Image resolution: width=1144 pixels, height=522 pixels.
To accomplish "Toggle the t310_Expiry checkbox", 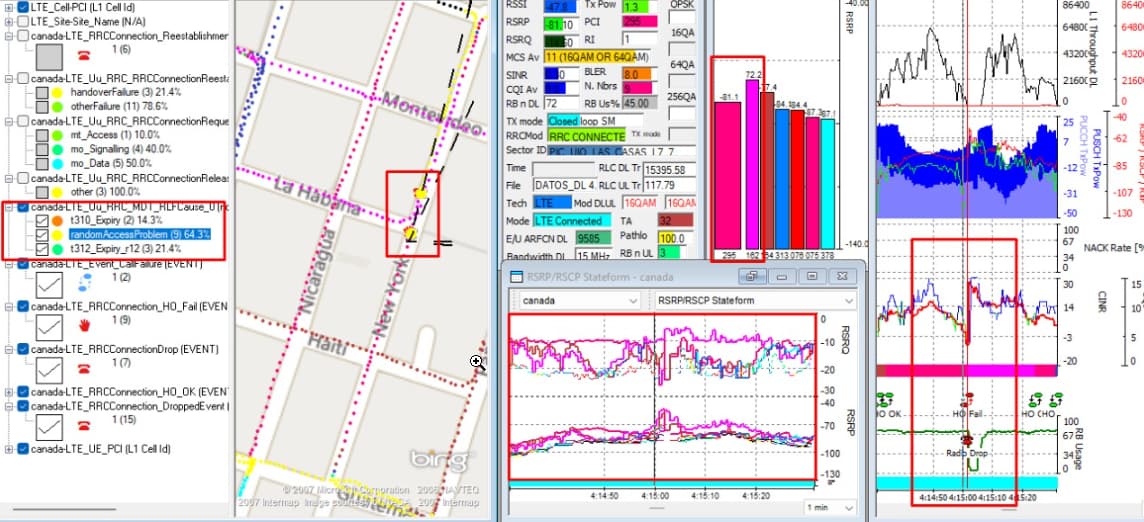I will (x=41, y=221).
